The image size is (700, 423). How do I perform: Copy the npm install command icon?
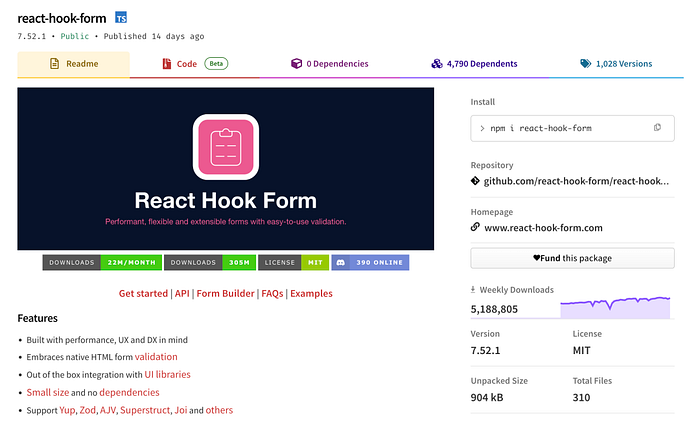coord(657,128)
